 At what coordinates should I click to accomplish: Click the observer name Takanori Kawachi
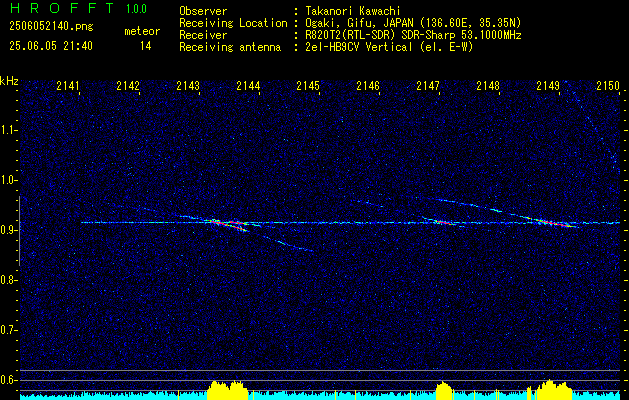click(353, 11)
